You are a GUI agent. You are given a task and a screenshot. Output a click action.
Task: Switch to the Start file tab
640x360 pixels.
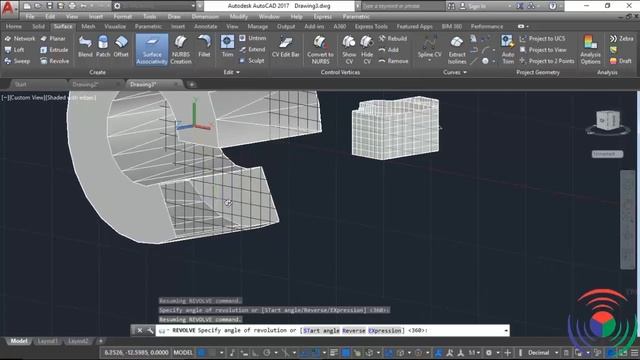click(x=20, y=84)
